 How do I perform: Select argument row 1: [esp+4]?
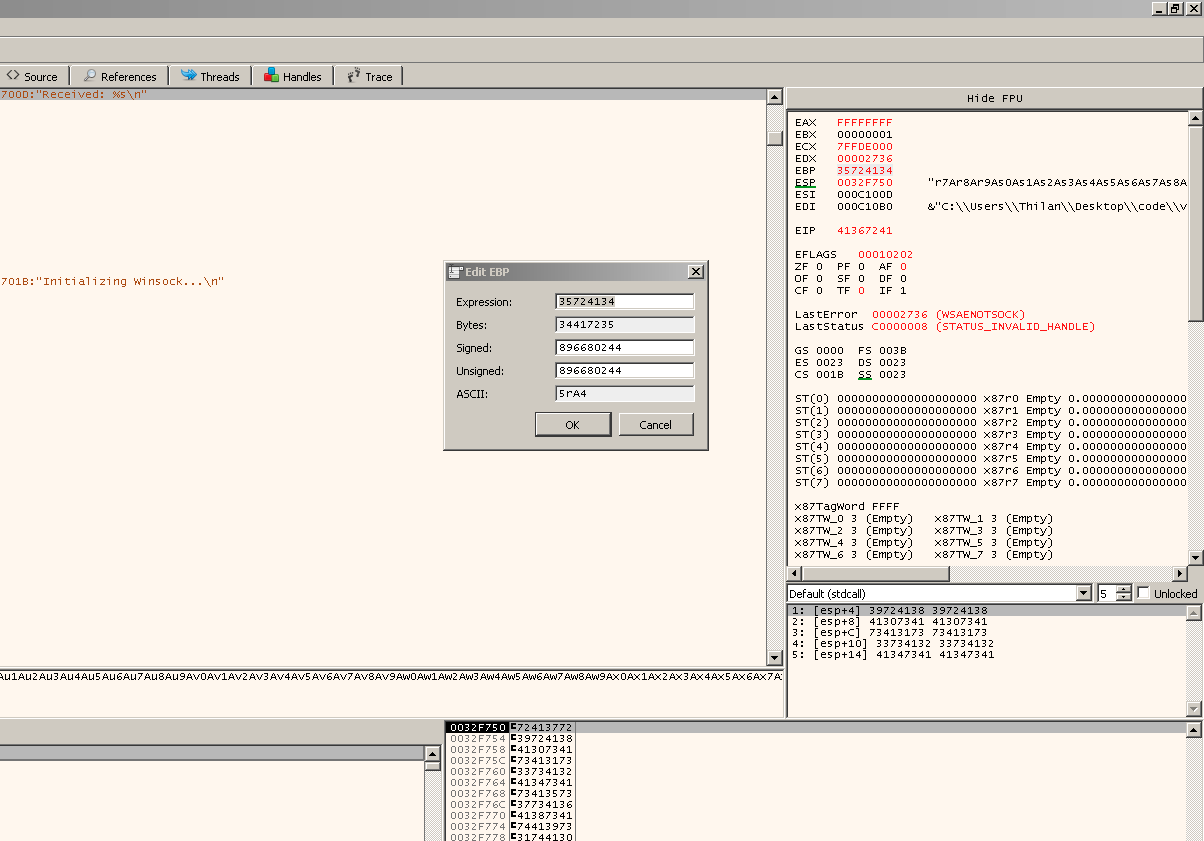coord(987,610)
